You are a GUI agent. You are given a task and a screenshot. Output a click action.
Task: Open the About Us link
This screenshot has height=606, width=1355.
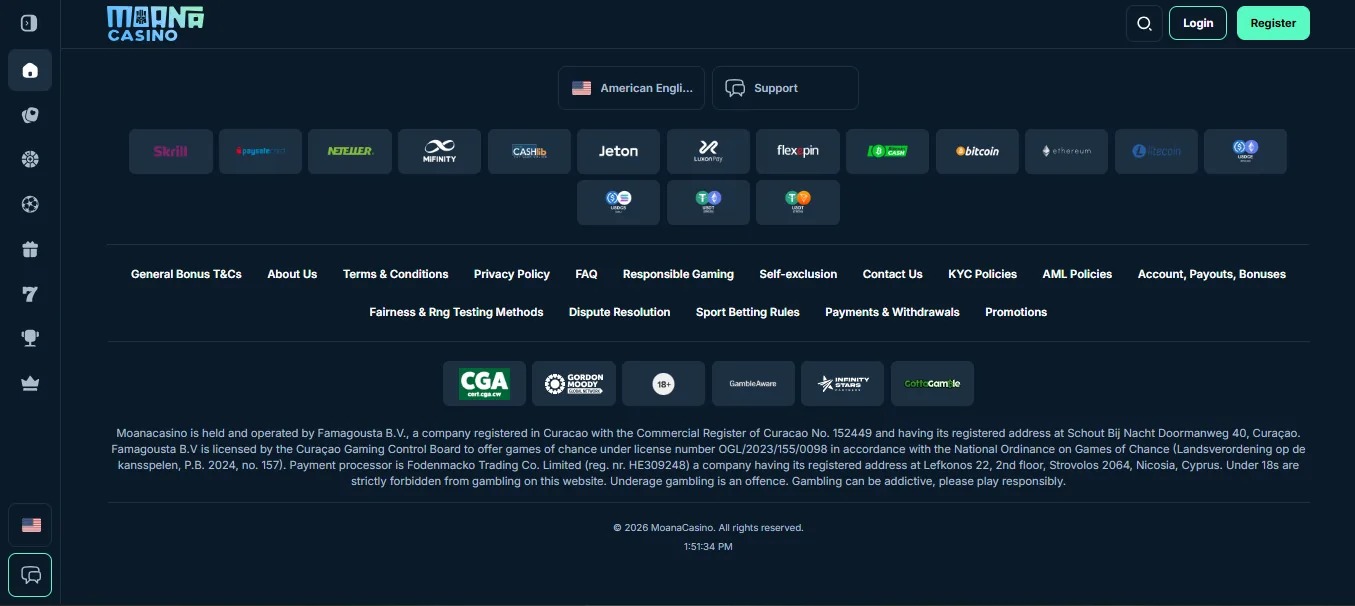[292, 274]
